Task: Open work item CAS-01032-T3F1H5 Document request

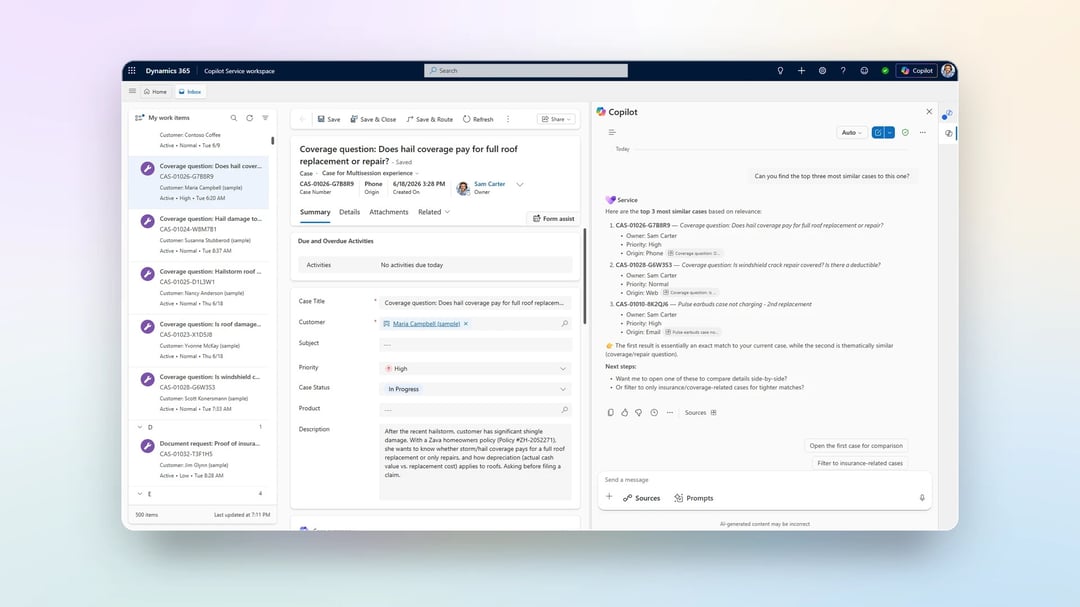Action: pos(198,459)
